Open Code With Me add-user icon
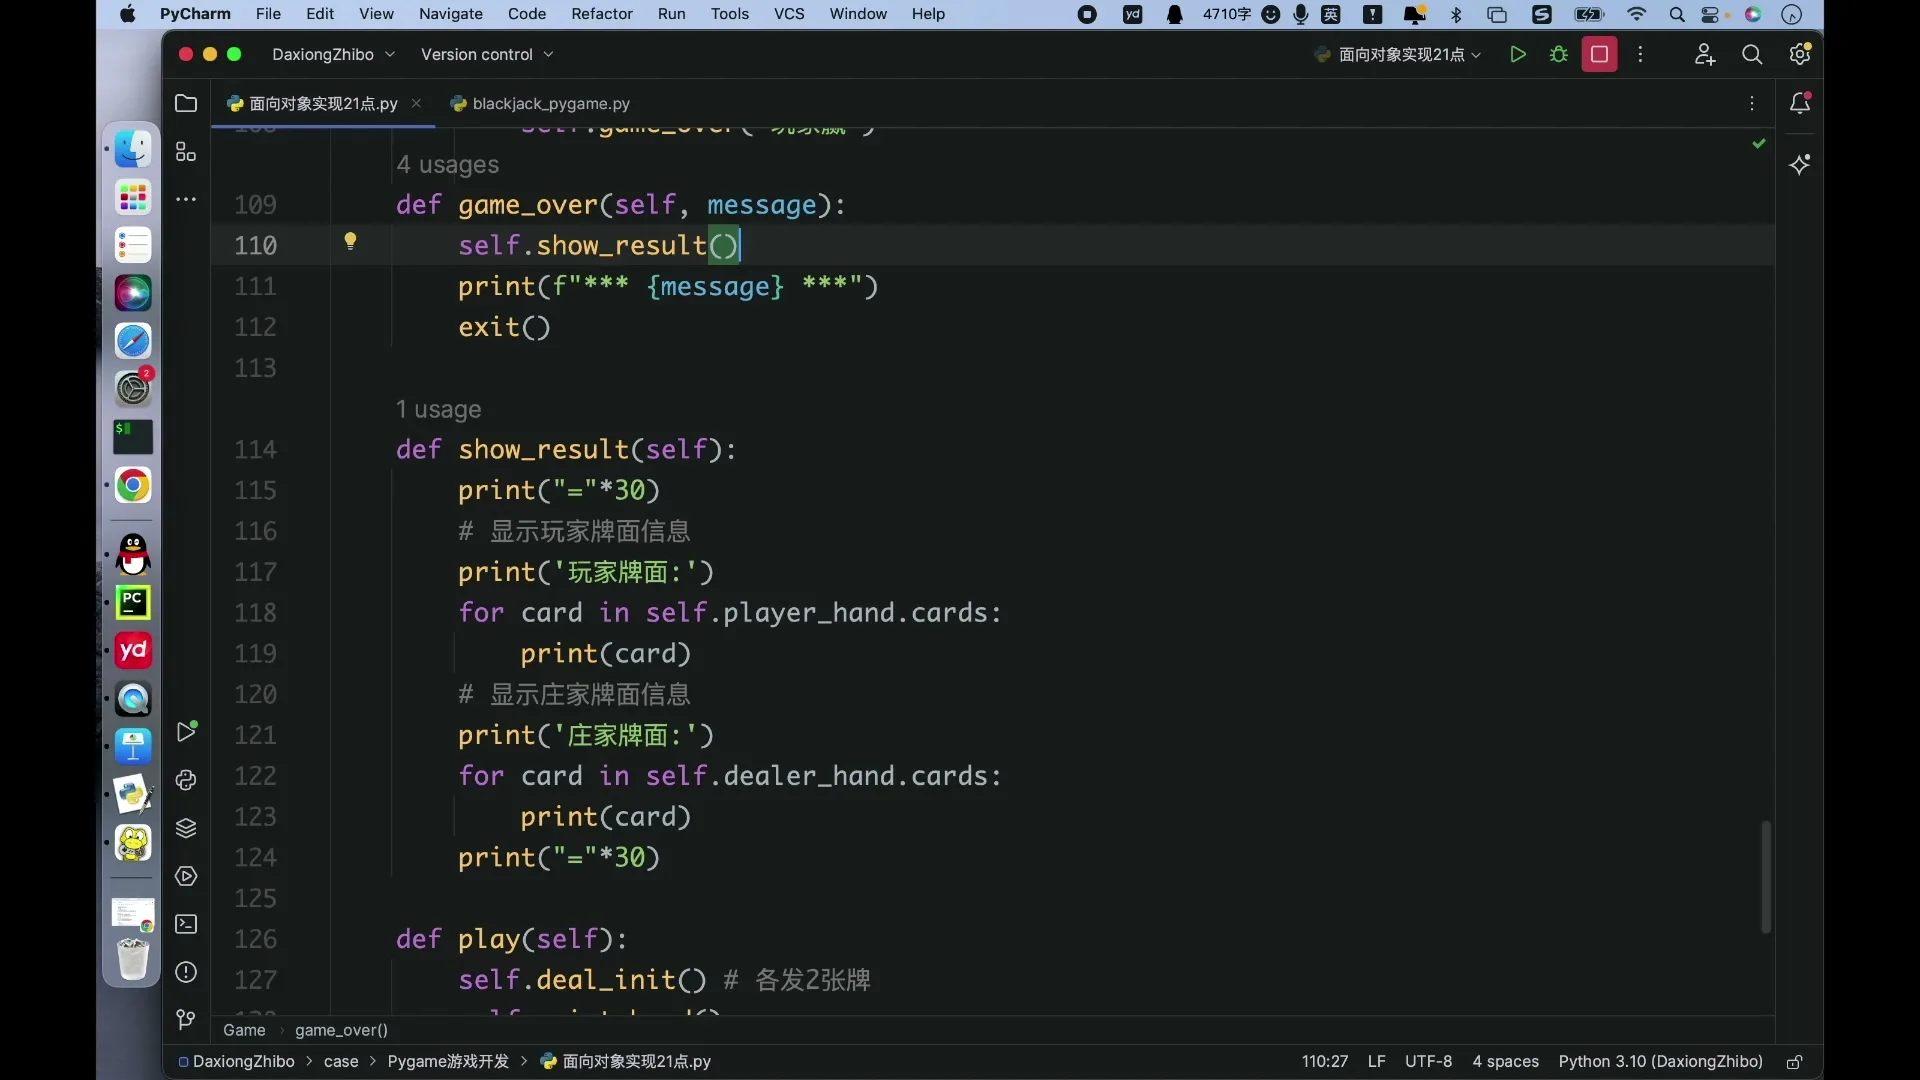Screen dimensions: 1920x1080 (x=1705, y=55)
